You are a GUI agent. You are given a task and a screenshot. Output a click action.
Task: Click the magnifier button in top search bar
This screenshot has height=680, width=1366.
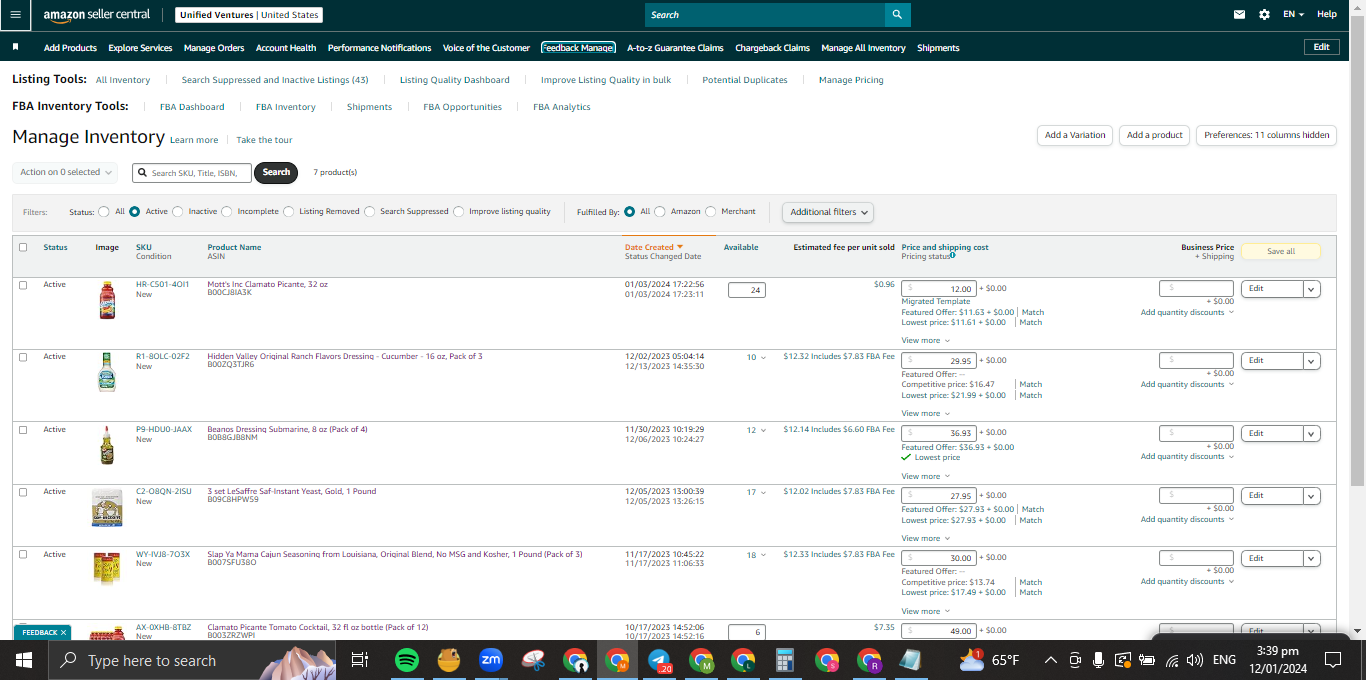point(897,15)
